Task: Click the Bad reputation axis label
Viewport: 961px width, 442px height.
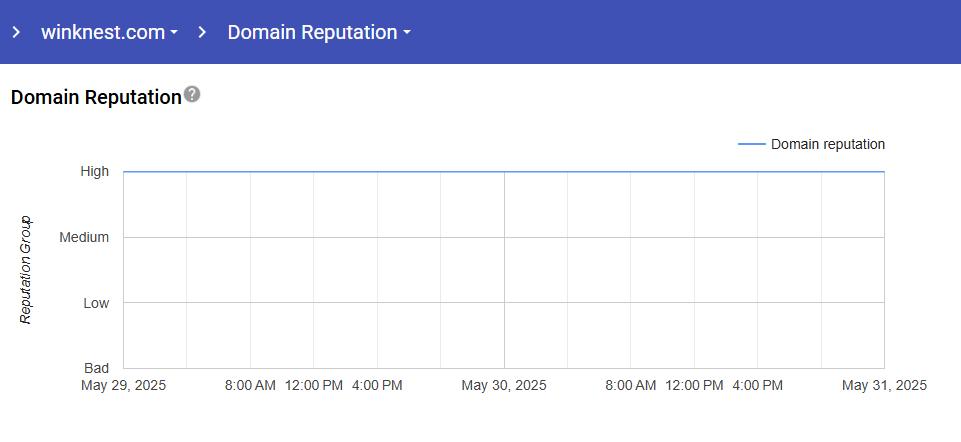Action: coord(96,368)
